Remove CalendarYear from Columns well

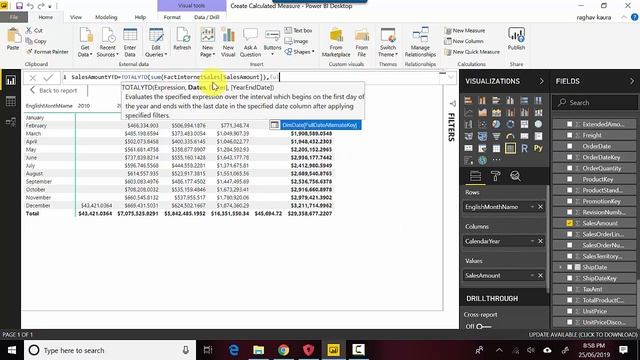tap(540, 241)
